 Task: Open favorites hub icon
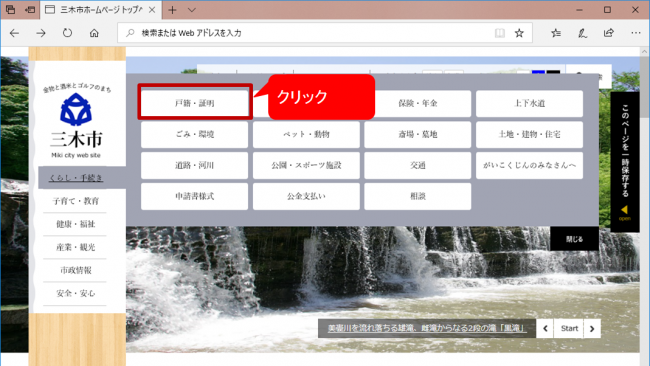click(x=556, y=33)
